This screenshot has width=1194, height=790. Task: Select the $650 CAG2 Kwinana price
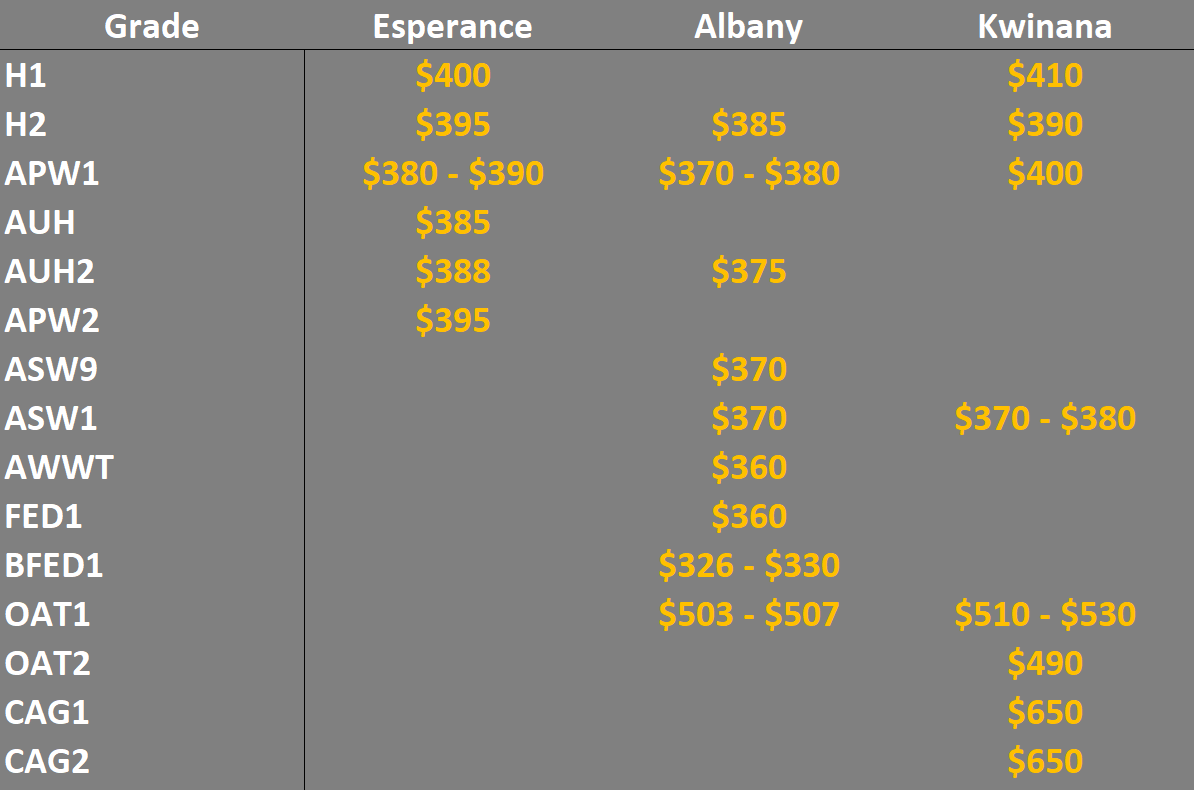click(x=1045, y=761)
